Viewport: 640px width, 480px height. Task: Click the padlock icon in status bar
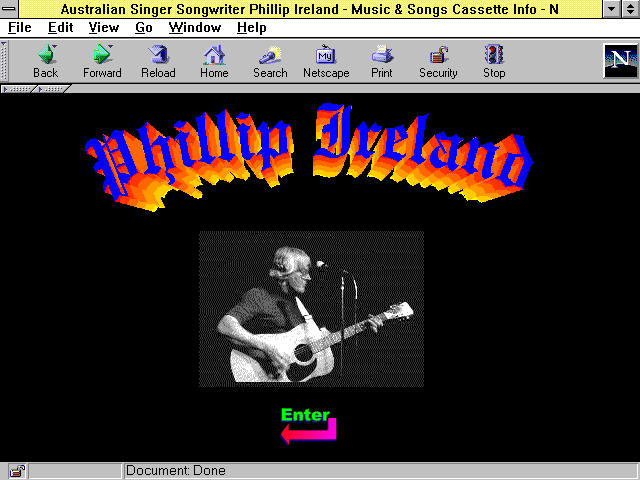17,471
